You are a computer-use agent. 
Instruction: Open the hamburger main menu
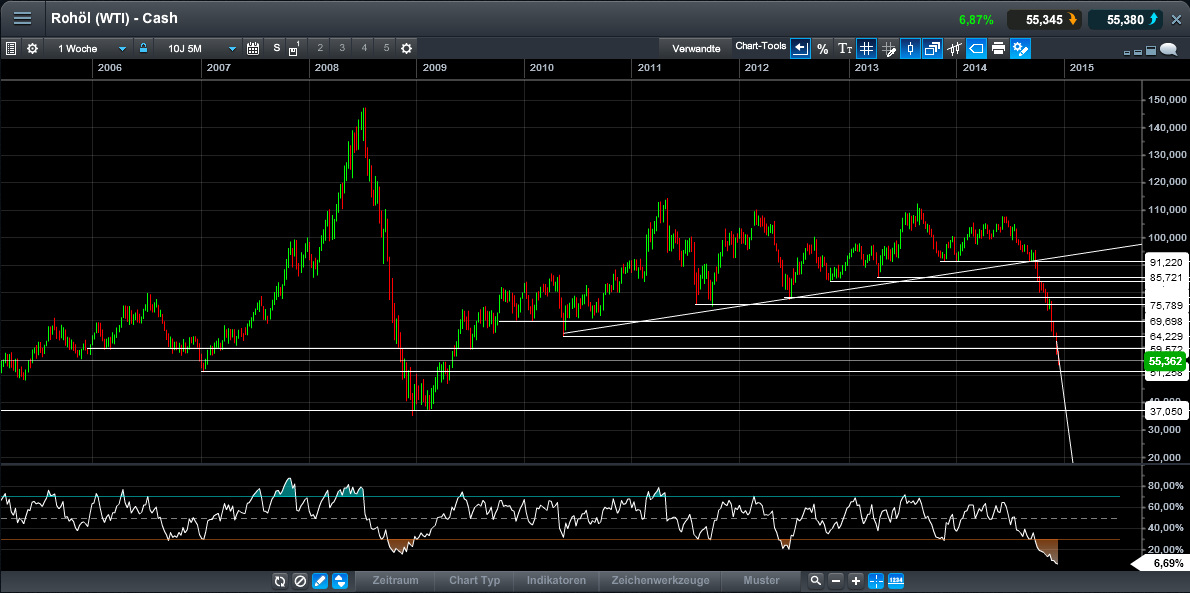tap(23, 18)
